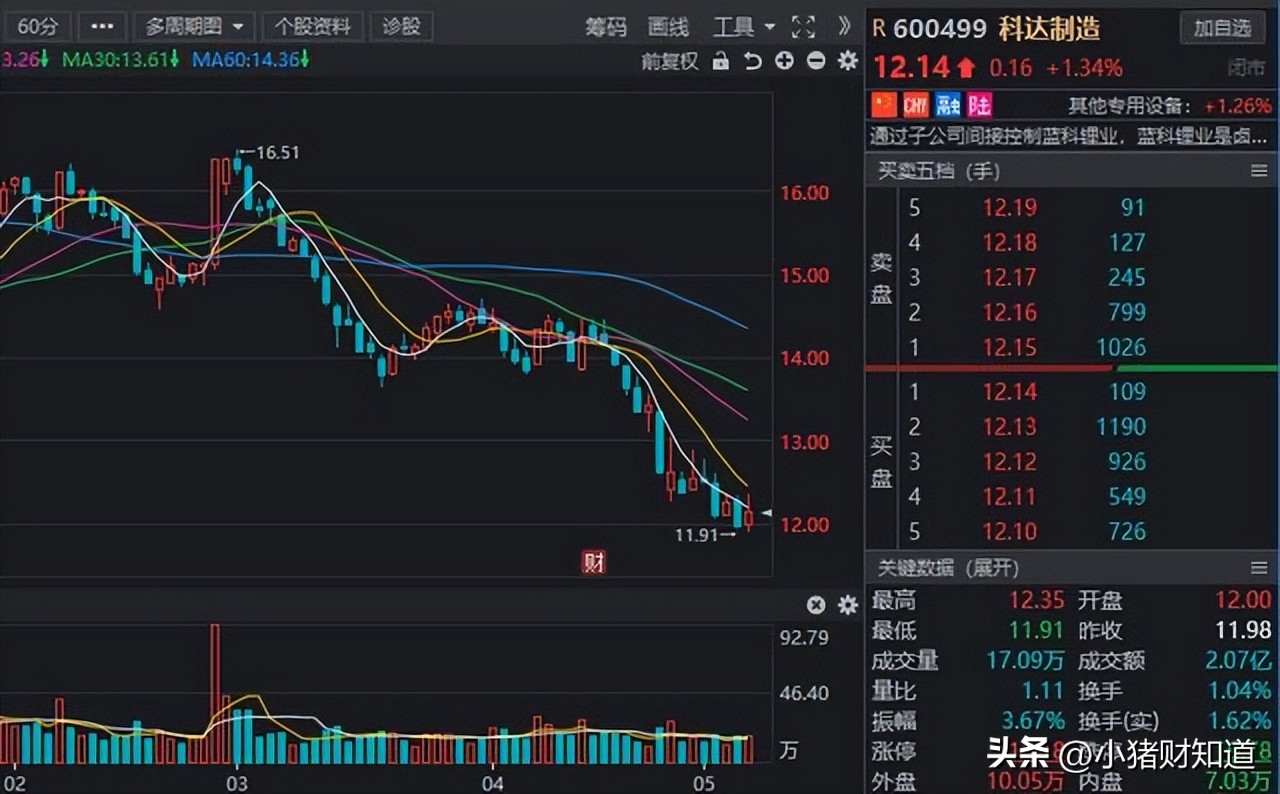Open the 买卖五档 panel hamburger menu icon
Screen dimensions: 1280x794
(x=1262, y=171)
